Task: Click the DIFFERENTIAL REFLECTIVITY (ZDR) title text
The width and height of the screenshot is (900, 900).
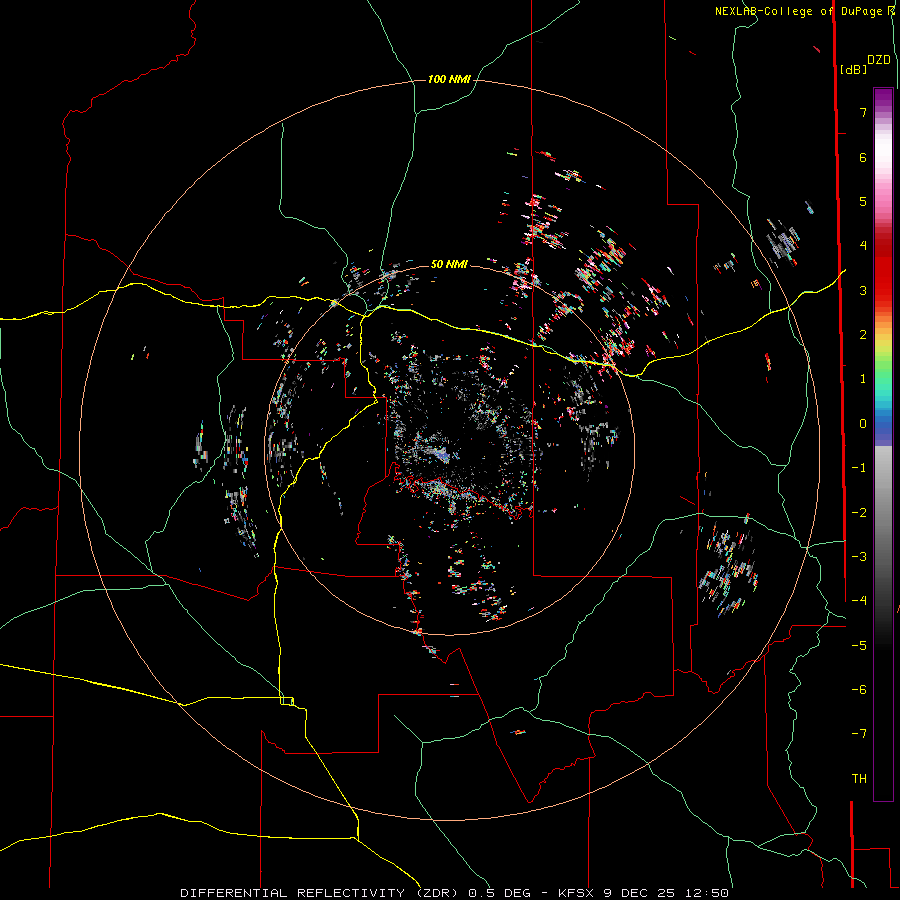Action: pyautogui.click(x=321, y=893)
